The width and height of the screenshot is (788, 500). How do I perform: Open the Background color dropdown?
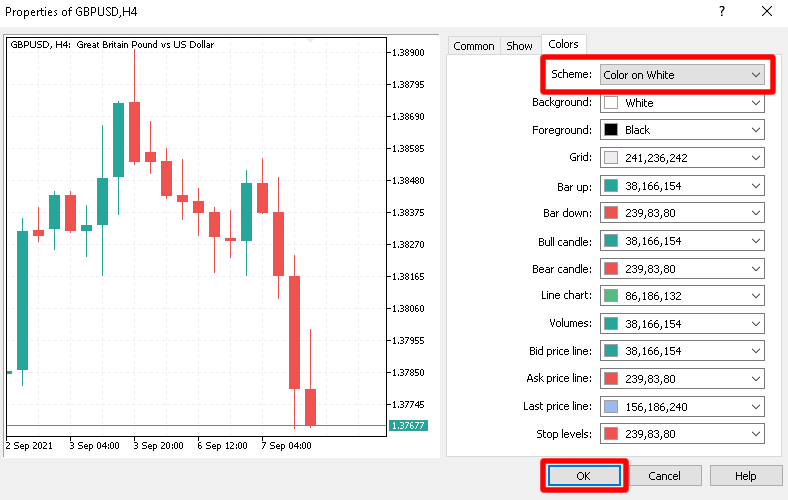682,103
